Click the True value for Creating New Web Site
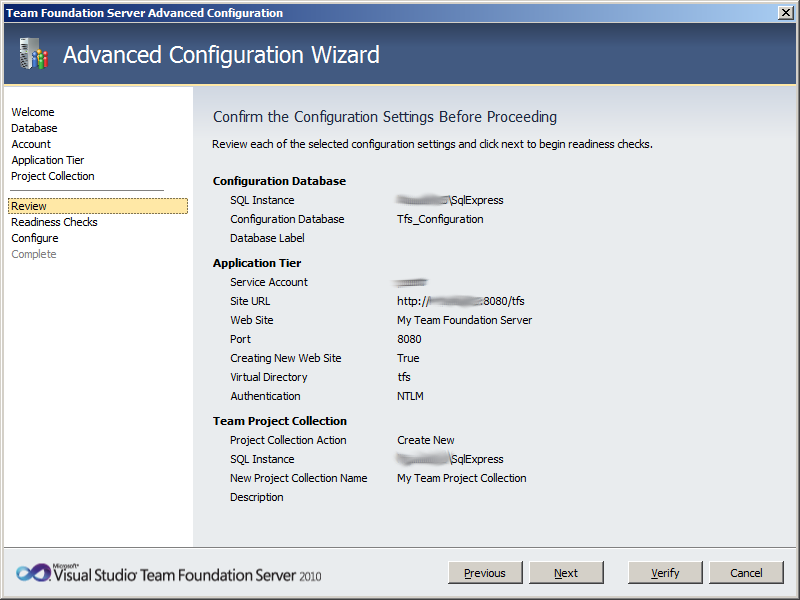The height and width of the screenshot is (600, 800). click(x=408, y=358)
